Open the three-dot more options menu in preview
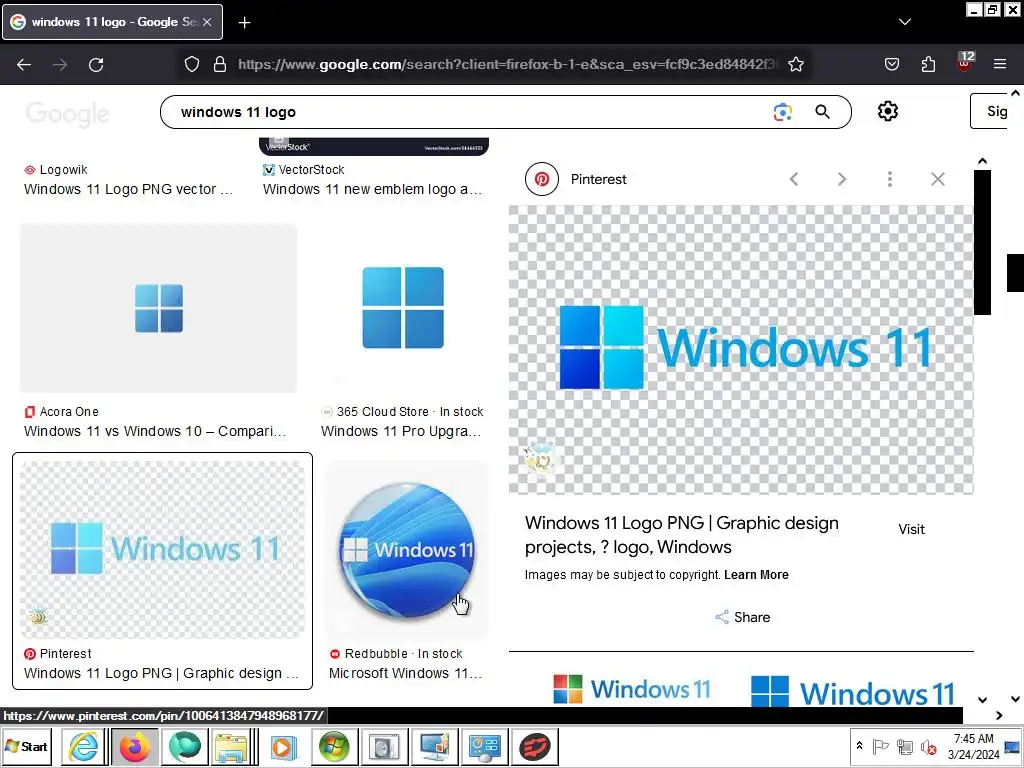Image resolution: width=1024 pixels, height=768 pixels. click(889, 179)
